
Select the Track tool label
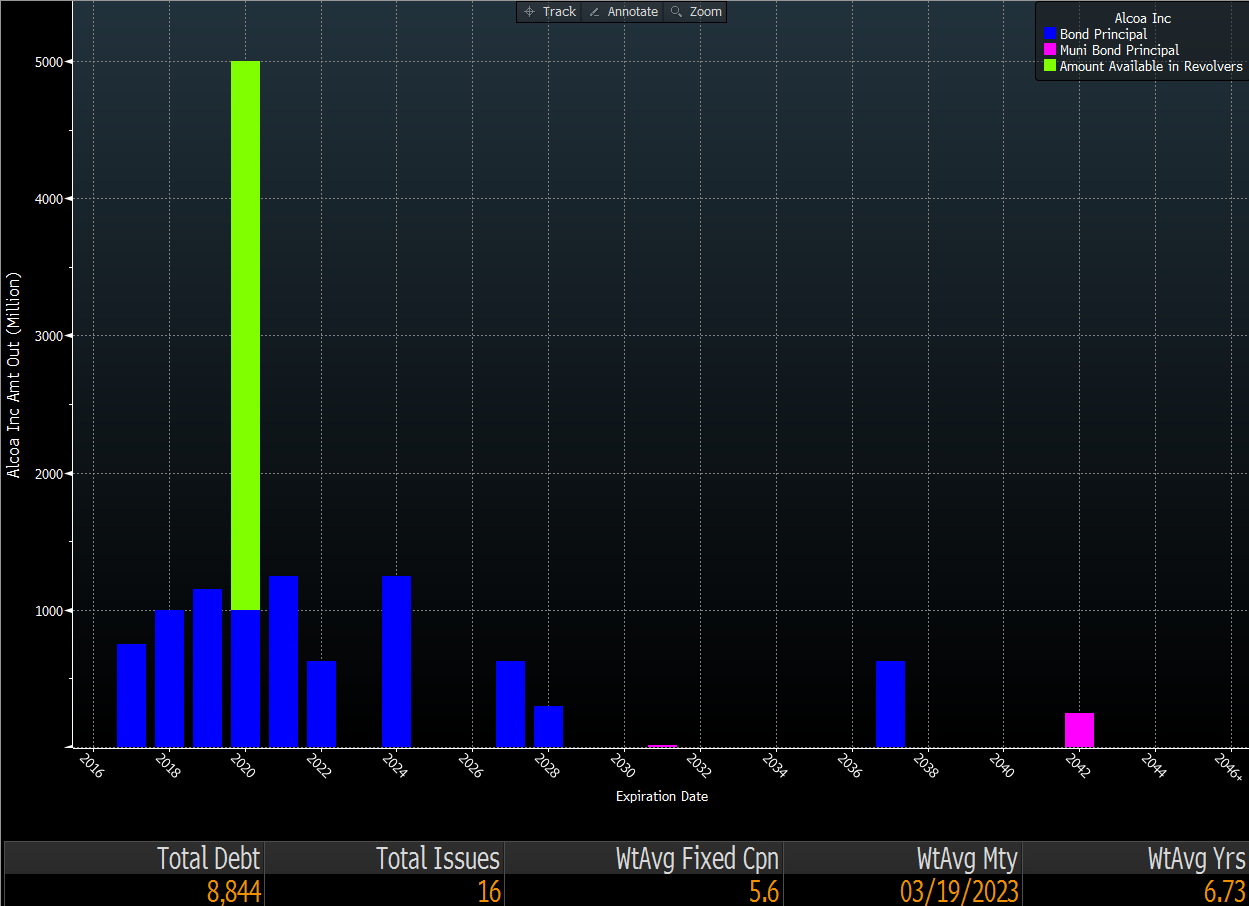coord(559,12)
